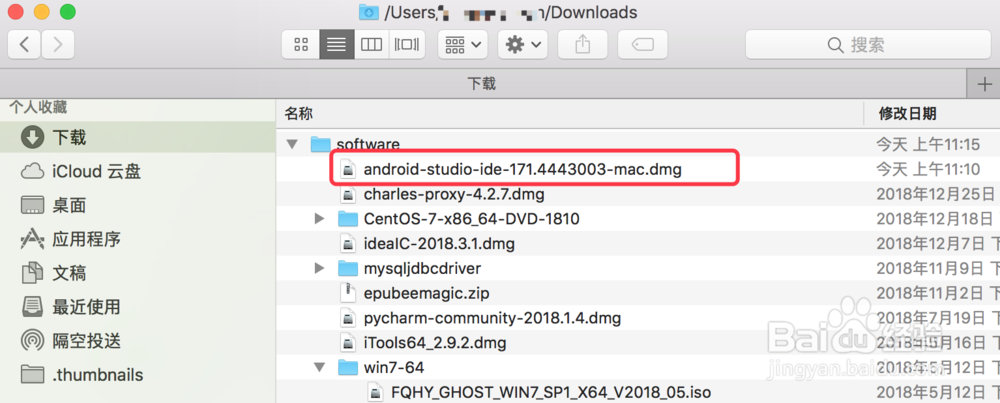Select epubeemagic.zip

427,293
